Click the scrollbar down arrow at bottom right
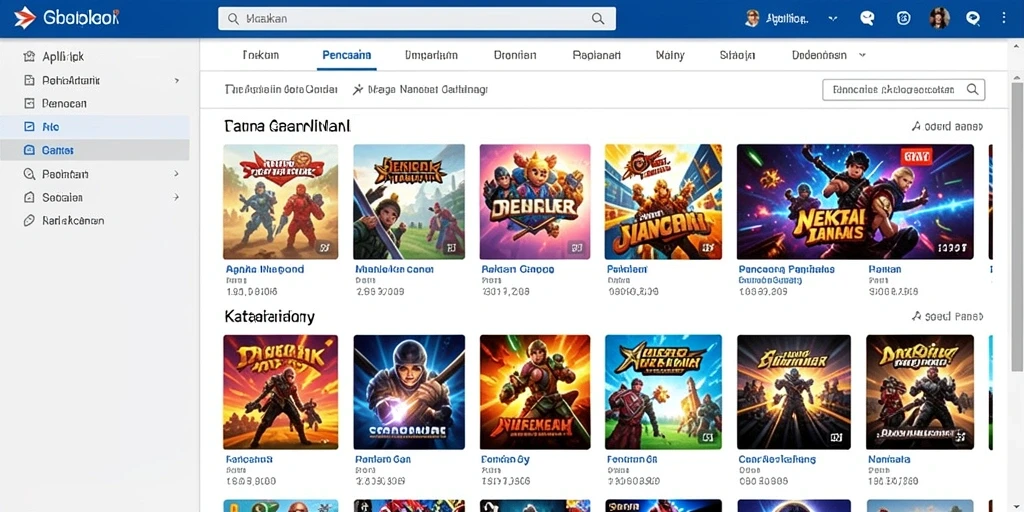The height and width of the screenshot is (512, 1024). click(1017, 506)
